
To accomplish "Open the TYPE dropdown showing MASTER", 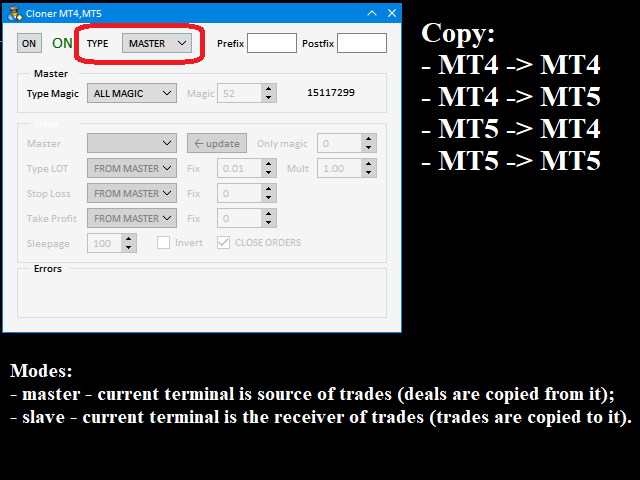I will pos(157,43).
